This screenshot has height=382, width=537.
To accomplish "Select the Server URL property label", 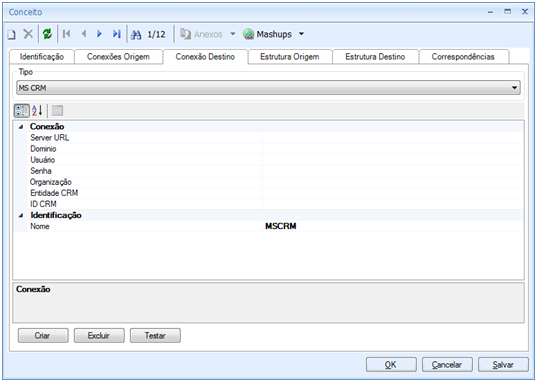I will point(50,138).
